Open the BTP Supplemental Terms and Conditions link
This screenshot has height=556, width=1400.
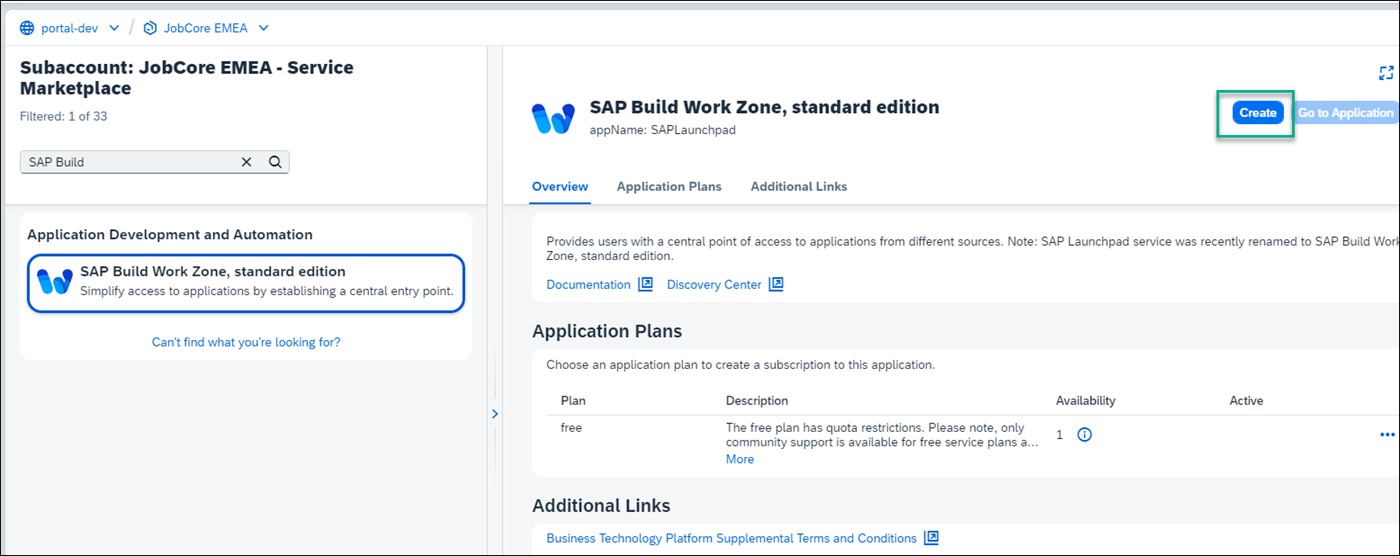(731, 538)
